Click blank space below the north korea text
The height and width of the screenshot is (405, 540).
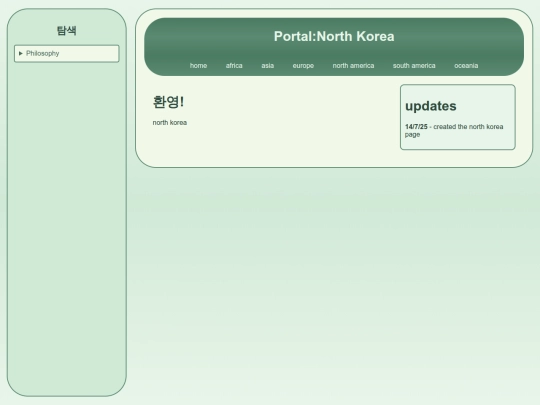pyautogui.click(x=269, y=145)
